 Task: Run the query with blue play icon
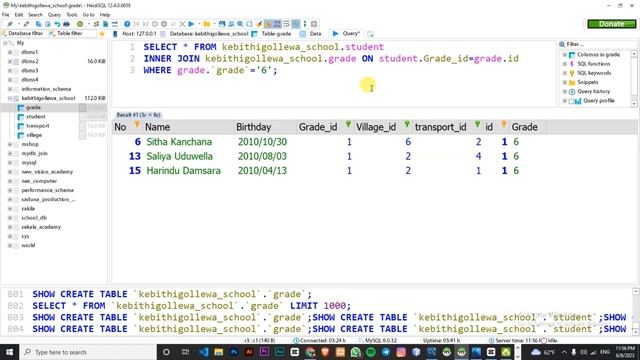click(191, 24)
